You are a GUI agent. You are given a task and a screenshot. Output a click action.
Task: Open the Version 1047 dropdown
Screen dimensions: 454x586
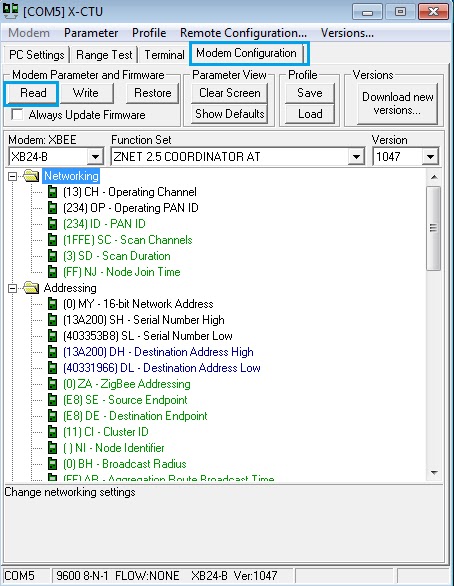(430, 157)
